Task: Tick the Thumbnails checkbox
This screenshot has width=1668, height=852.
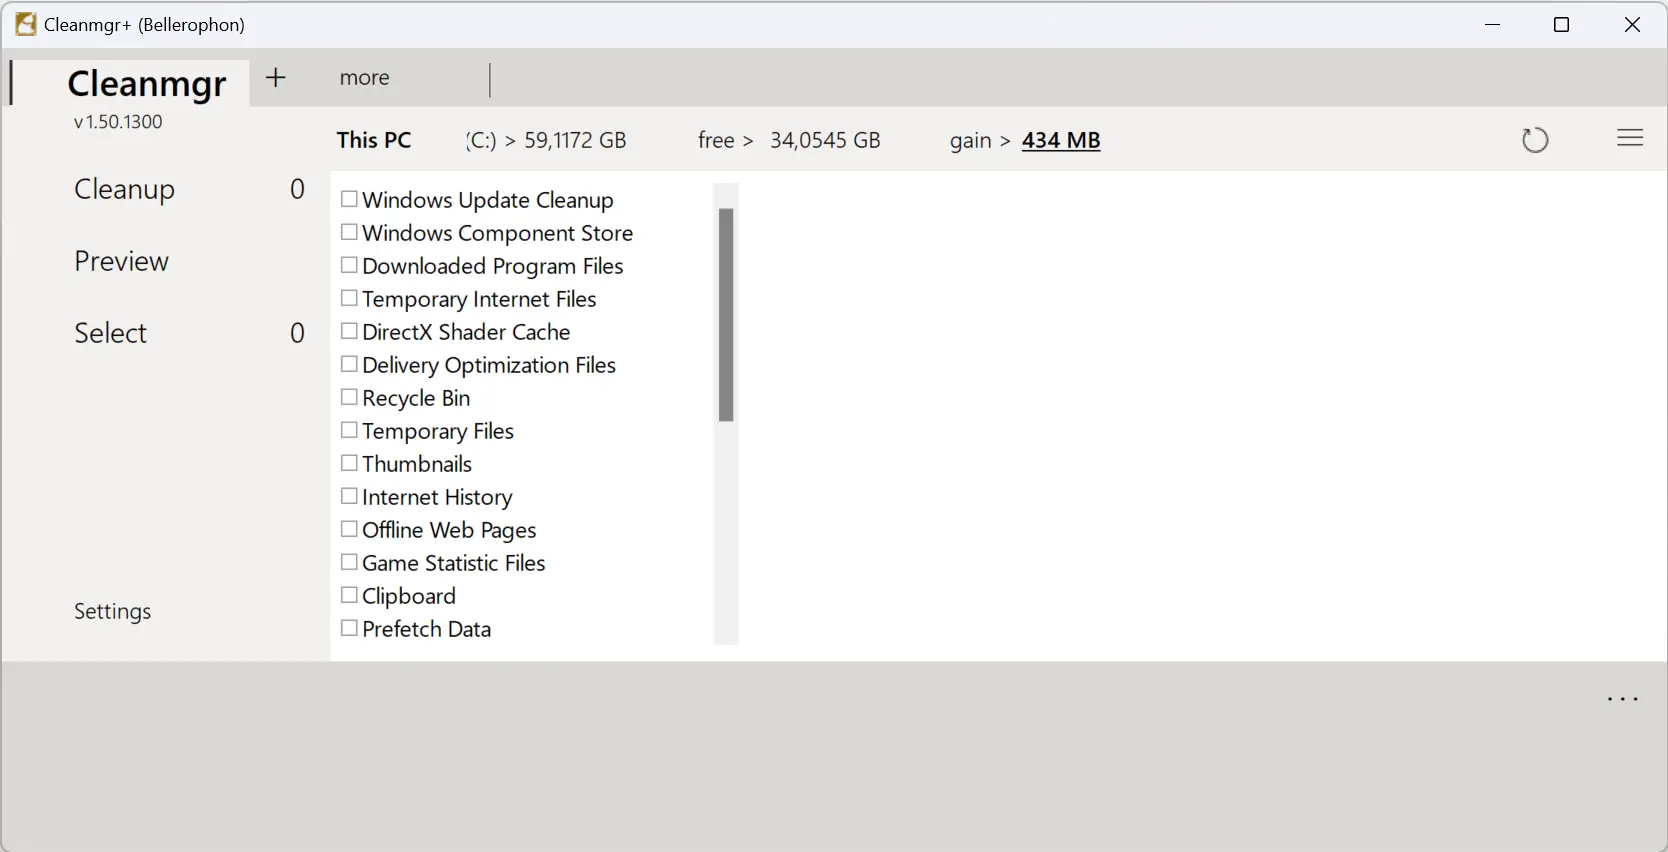Action: tap(349, 463)
